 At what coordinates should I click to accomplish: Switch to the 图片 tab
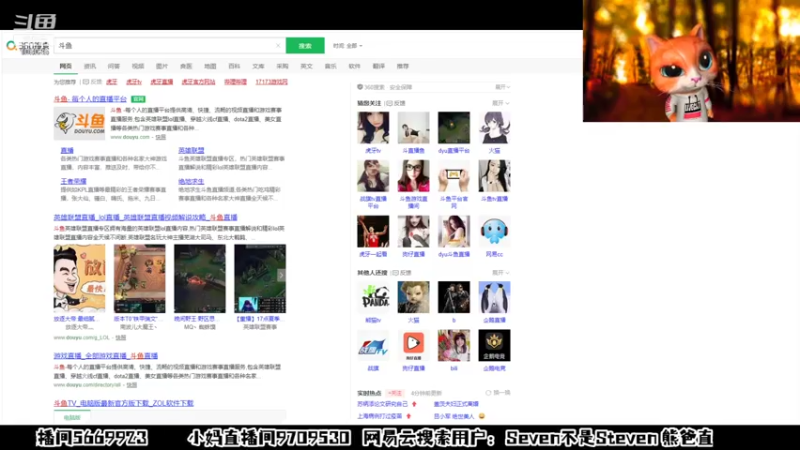162,66
